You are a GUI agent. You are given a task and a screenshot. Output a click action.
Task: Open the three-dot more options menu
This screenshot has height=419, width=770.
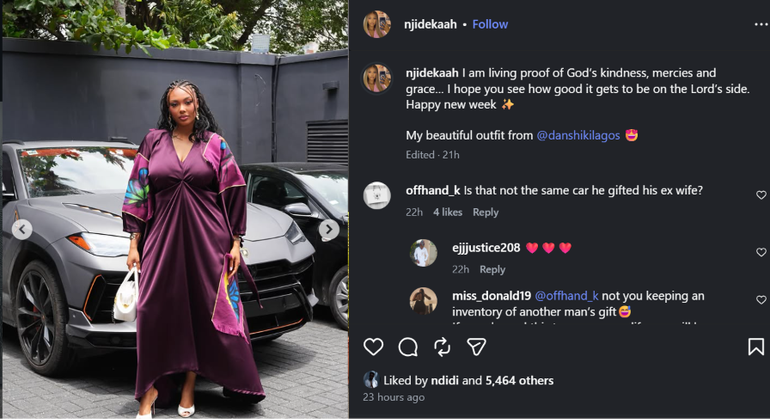[761, 25]
